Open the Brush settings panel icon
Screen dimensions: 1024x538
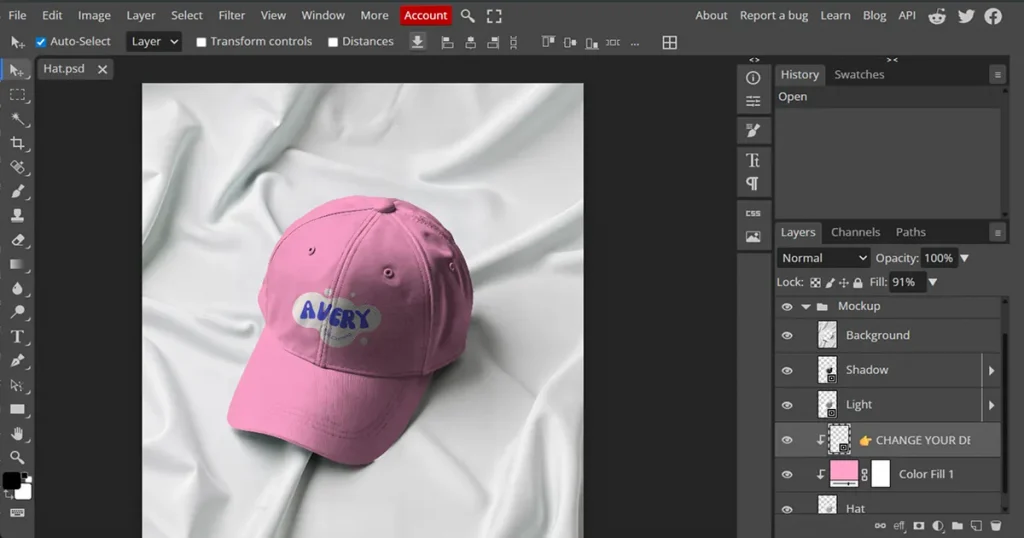coord(753,131)
